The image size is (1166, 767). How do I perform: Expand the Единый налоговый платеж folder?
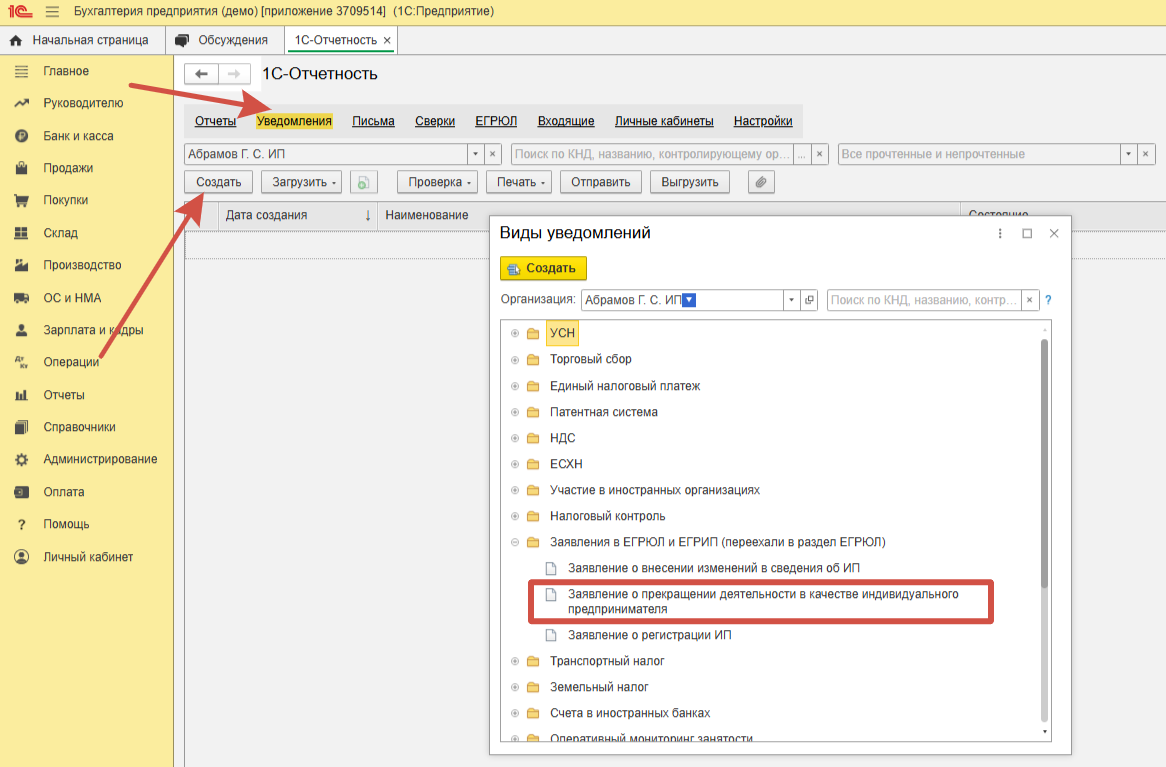coord(515,386)
